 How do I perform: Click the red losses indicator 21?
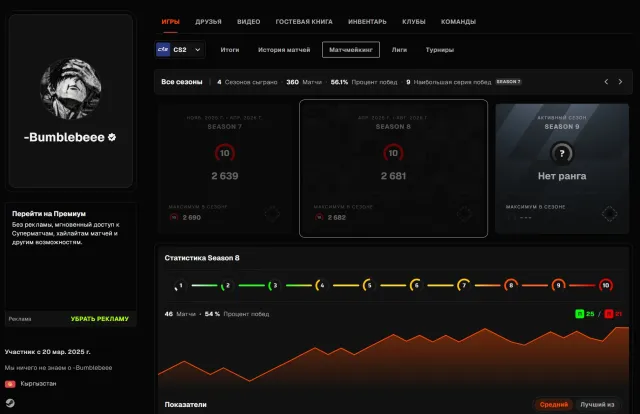tap(613, 314)
